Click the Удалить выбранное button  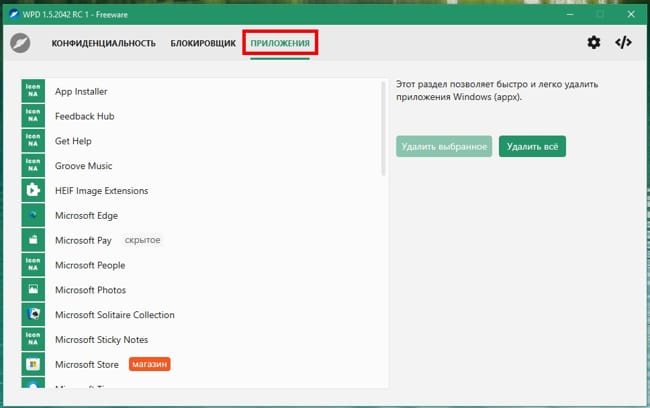444,146
